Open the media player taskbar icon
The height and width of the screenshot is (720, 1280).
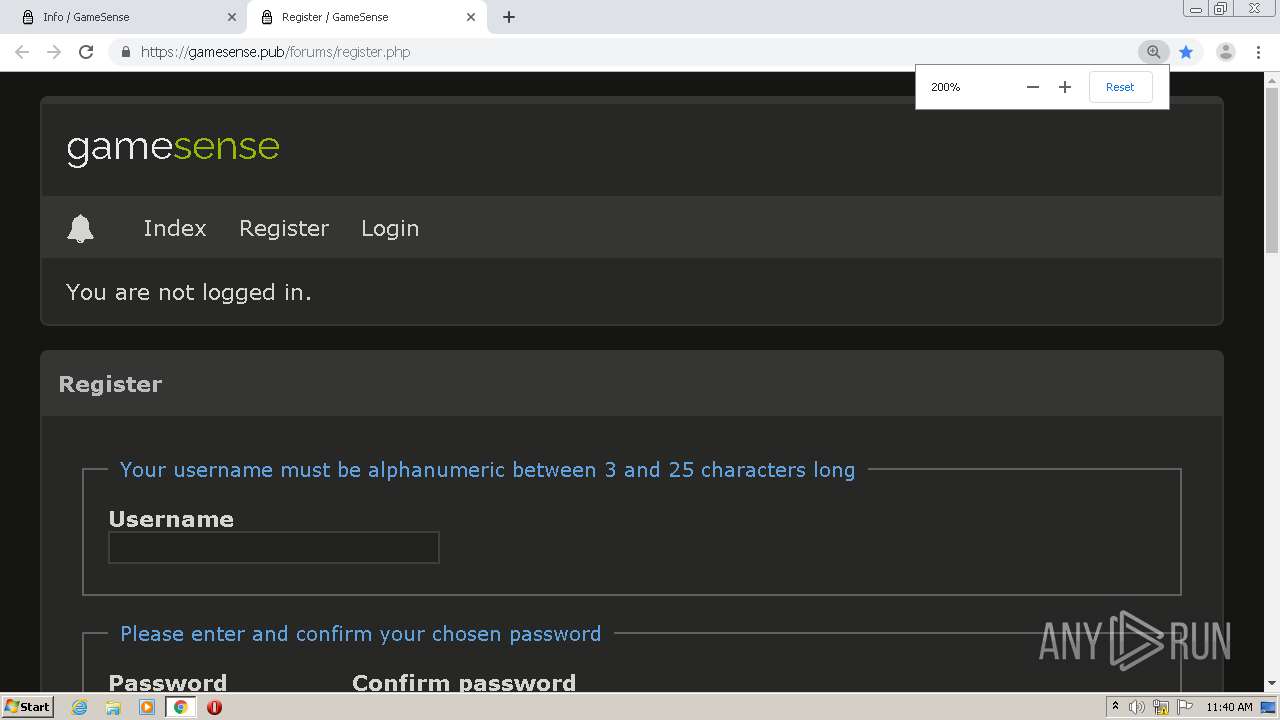147,707
